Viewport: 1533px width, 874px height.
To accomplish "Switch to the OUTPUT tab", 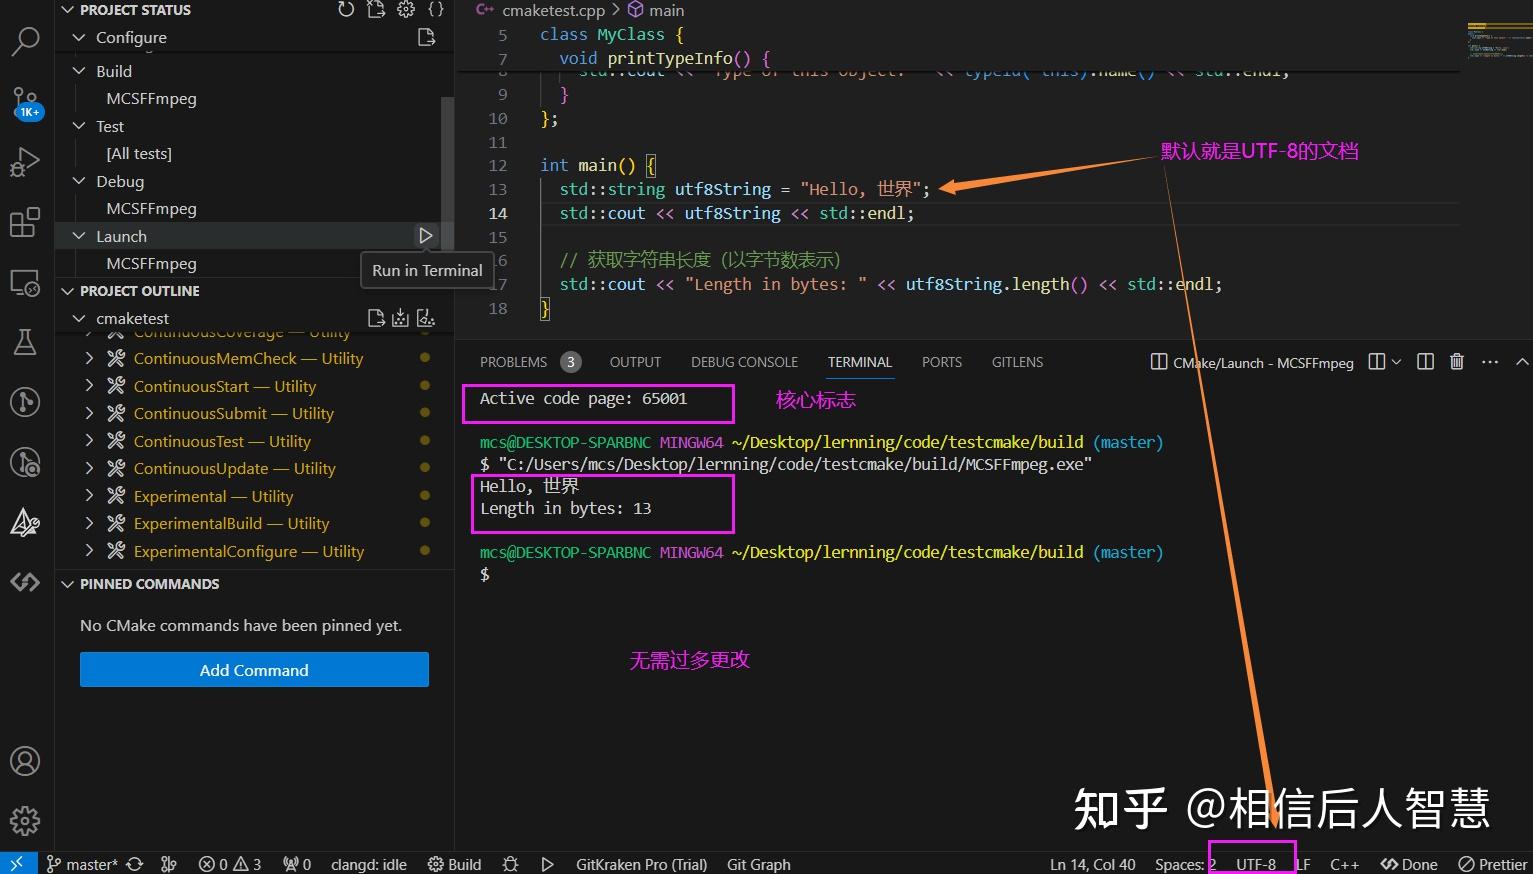I will coord(634,362).
